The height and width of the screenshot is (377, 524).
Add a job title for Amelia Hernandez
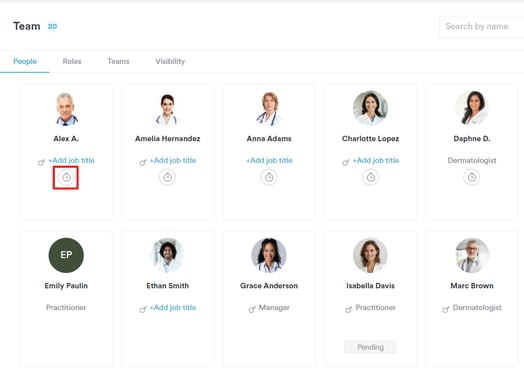tap(173, 160)
